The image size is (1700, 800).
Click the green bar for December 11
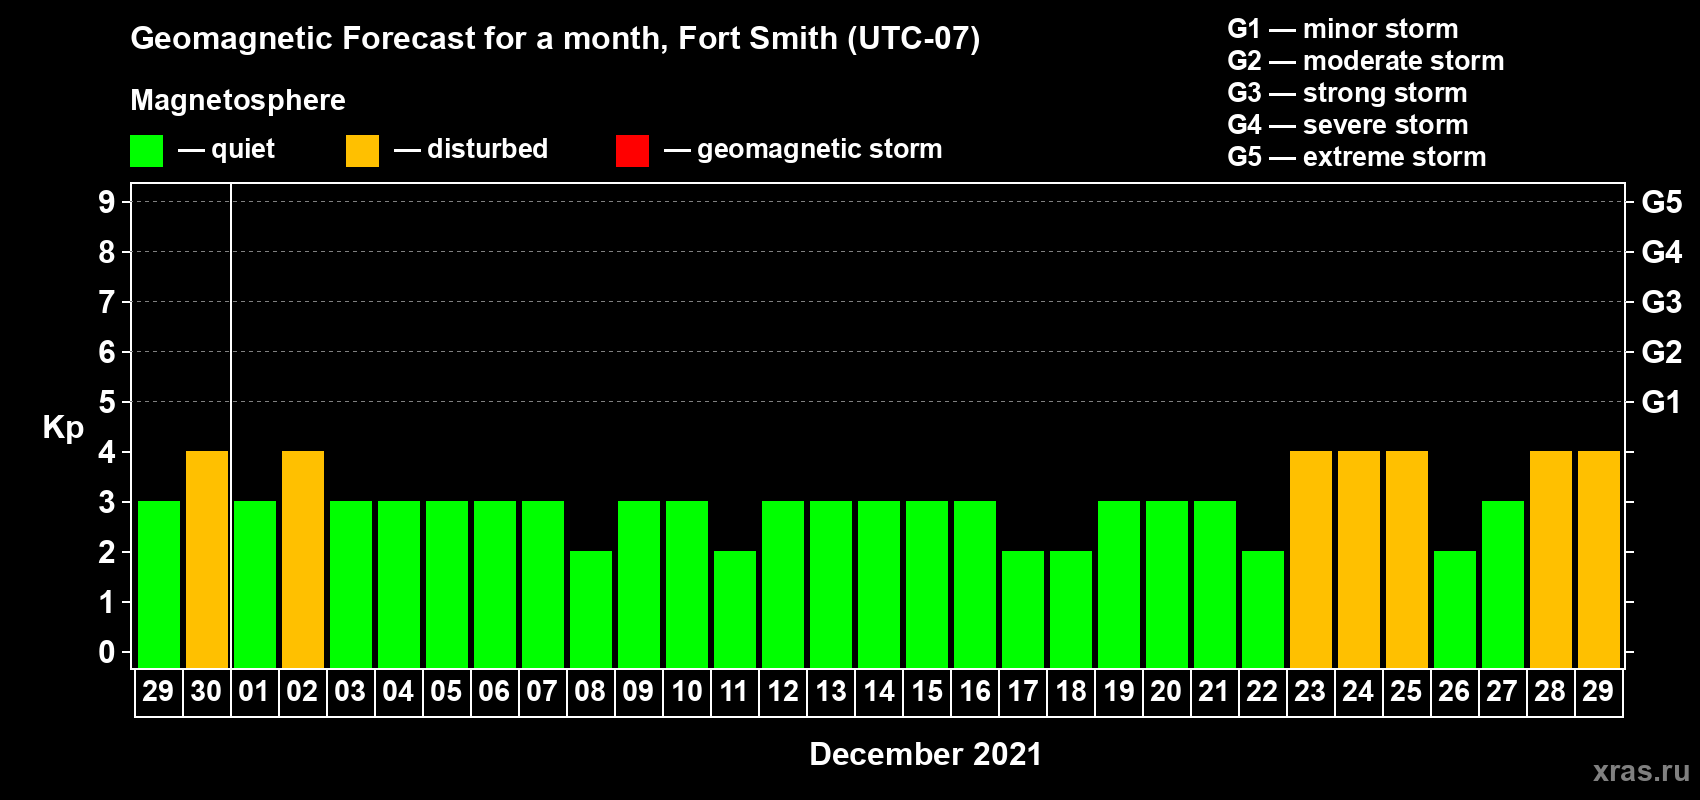[x=735, y=610]
